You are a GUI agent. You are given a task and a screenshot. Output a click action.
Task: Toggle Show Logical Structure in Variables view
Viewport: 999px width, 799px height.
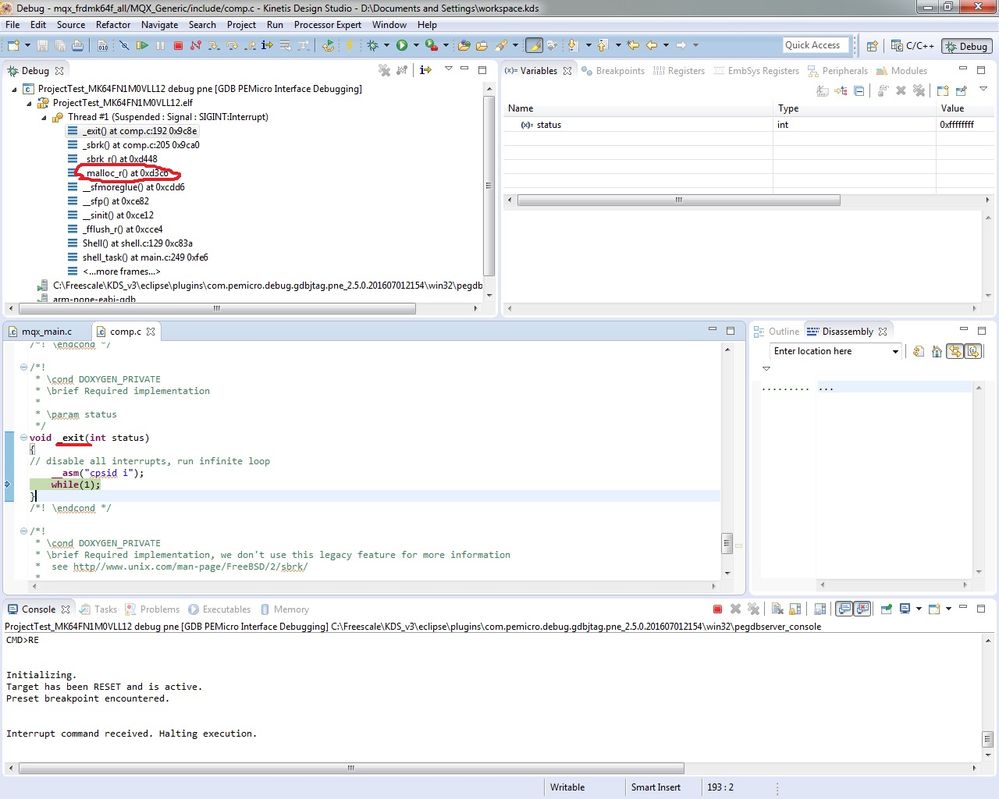(841, 91)
